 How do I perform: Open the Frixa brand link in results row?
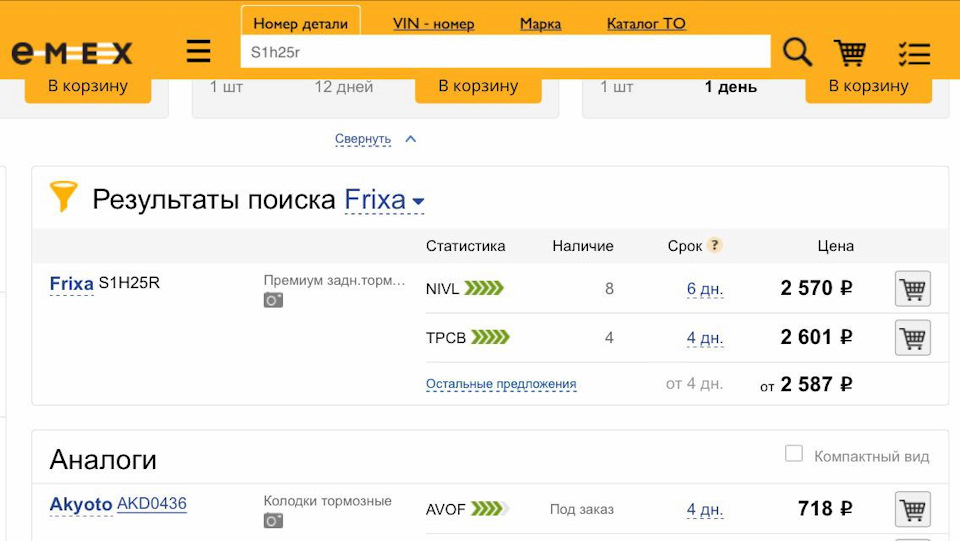pos(71,283)
